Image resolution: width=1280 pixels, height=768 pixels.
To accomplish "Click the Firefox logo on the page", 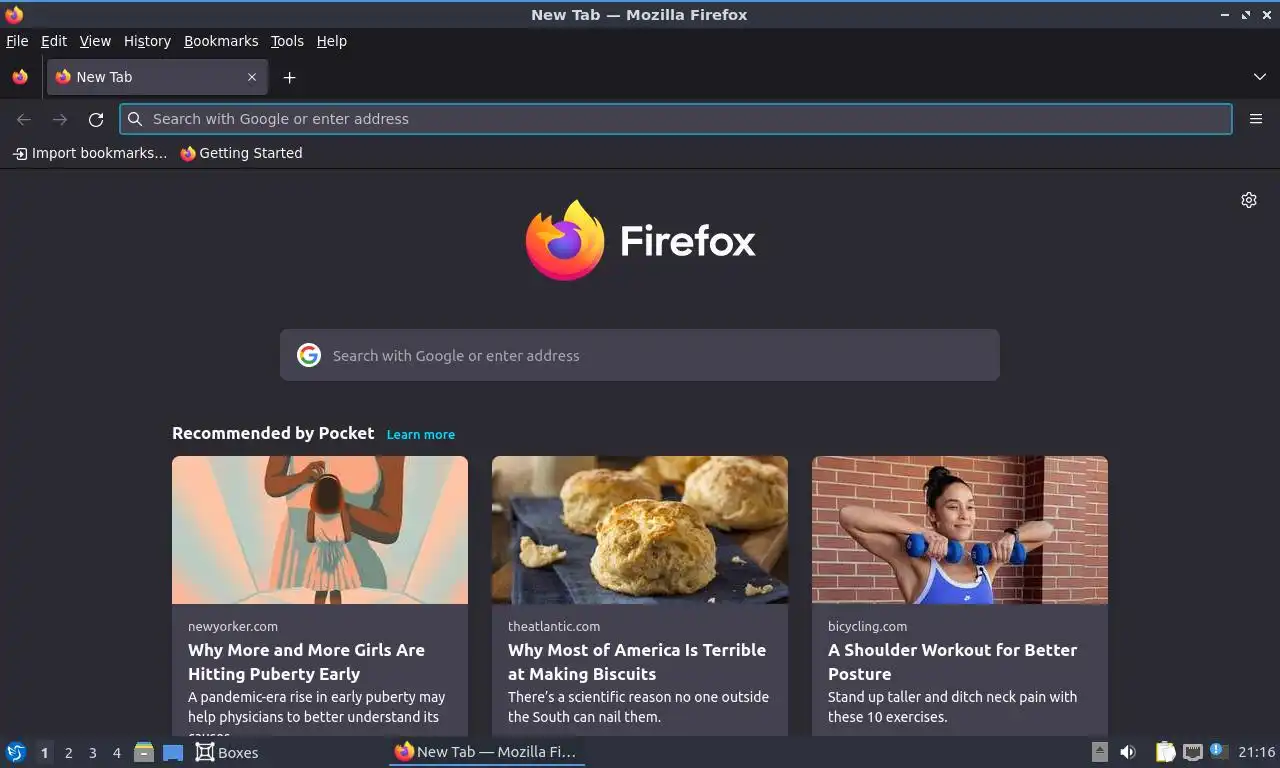I will click(x=640, y=240).
